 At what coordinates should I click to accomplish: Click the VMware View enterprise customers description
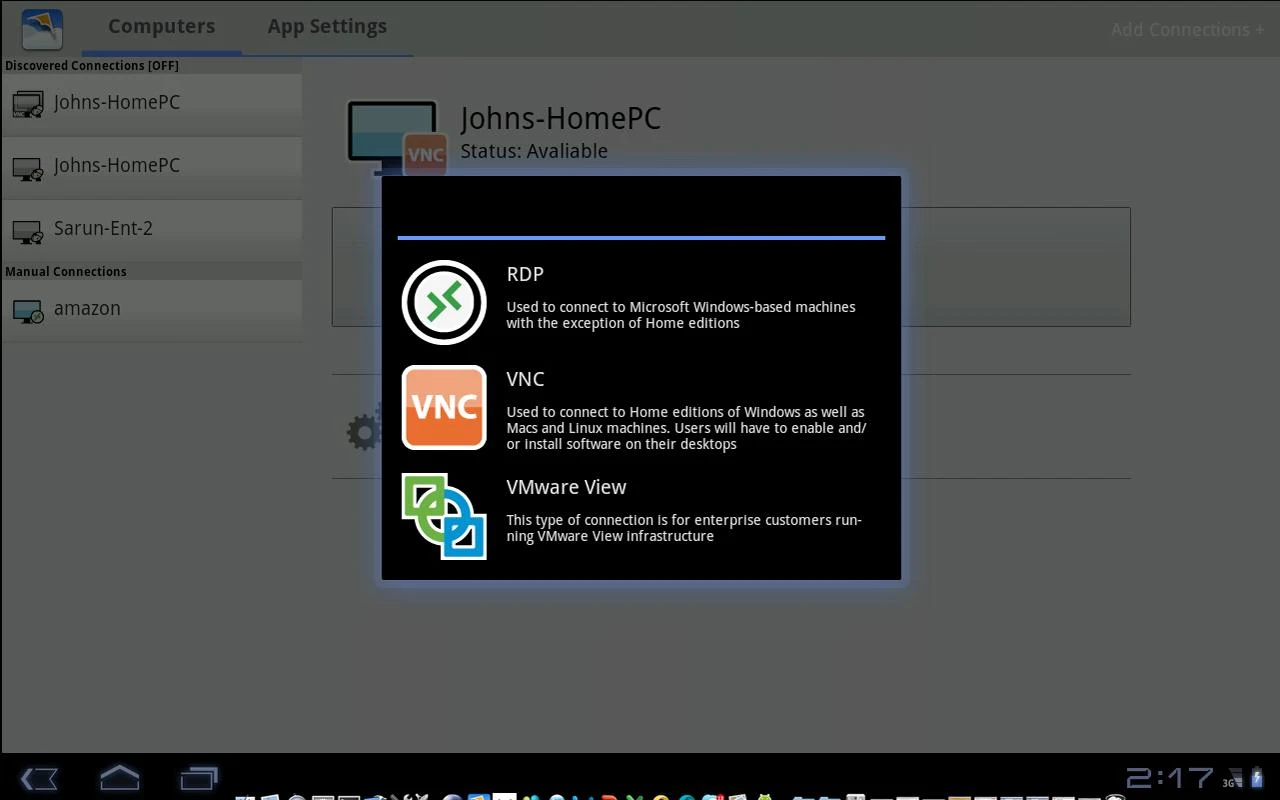pos(684,528)
